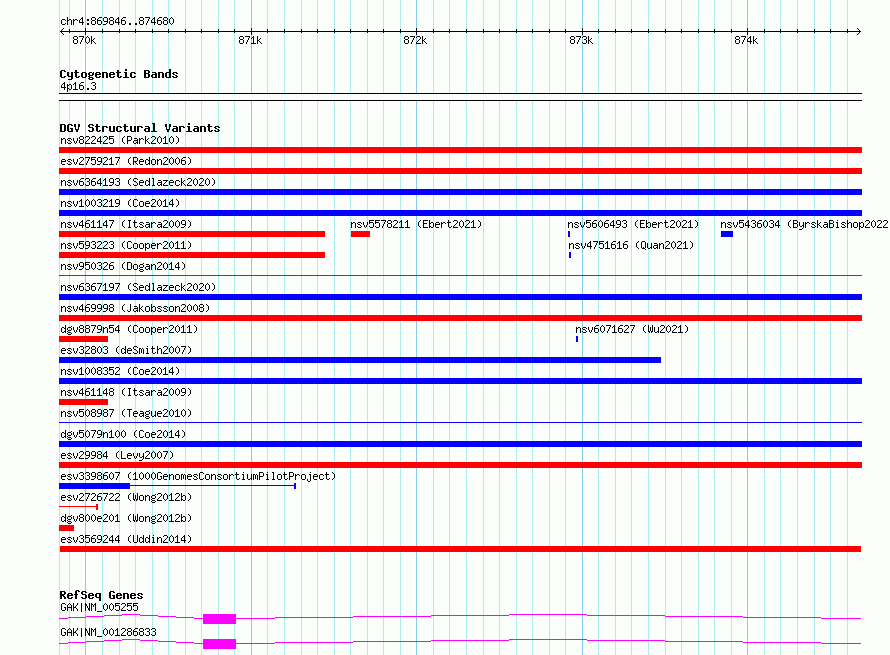Click the 4p16.3 band label
This screenshot has height=655, width=890.
[x=78, y=86]
